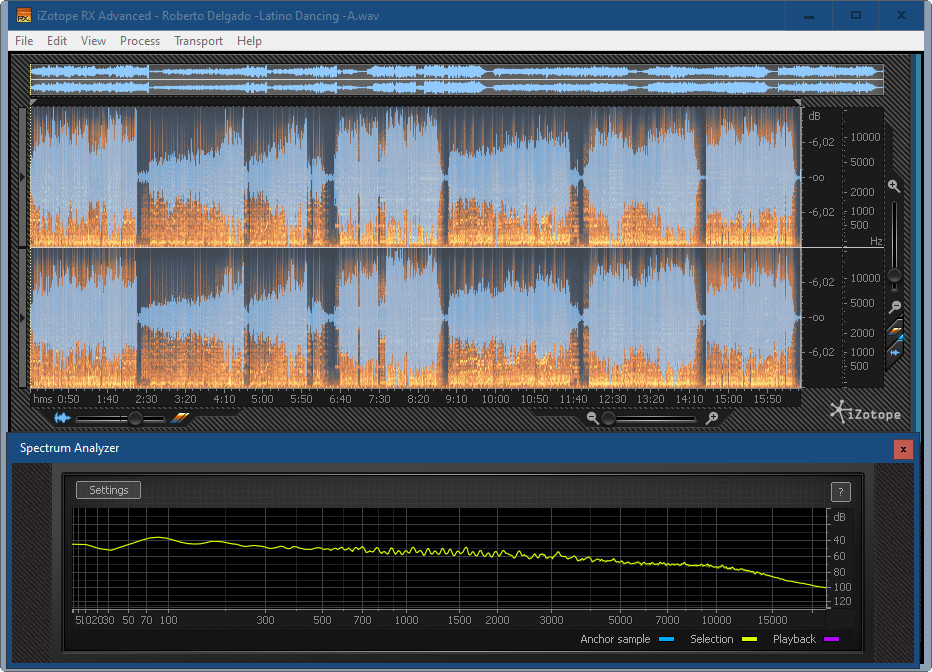Click the horizontal zoom out magnifier
The height and width of the screenshot is (672, 932).
[593, 418]
